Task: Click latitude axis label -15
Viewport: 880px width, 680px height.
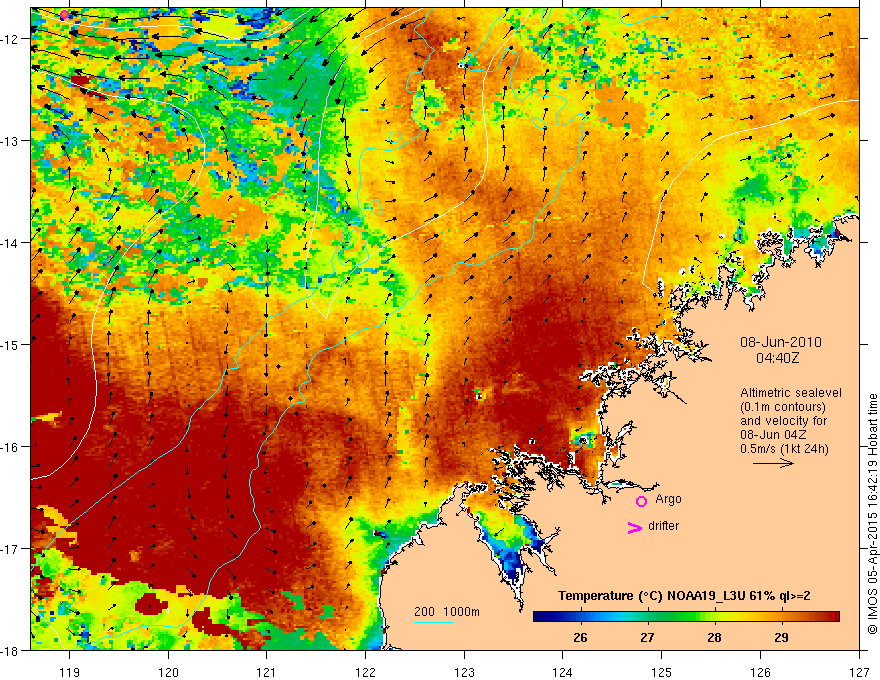Action: pyautogui.click(x=11, y=344)
